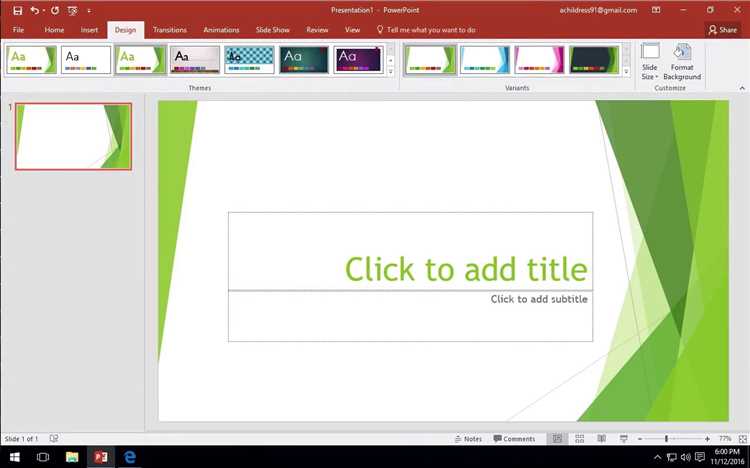The width and height of the screenshot is (750, 468).
Task: Apply the dark teal theme
Action: [304, 60]
